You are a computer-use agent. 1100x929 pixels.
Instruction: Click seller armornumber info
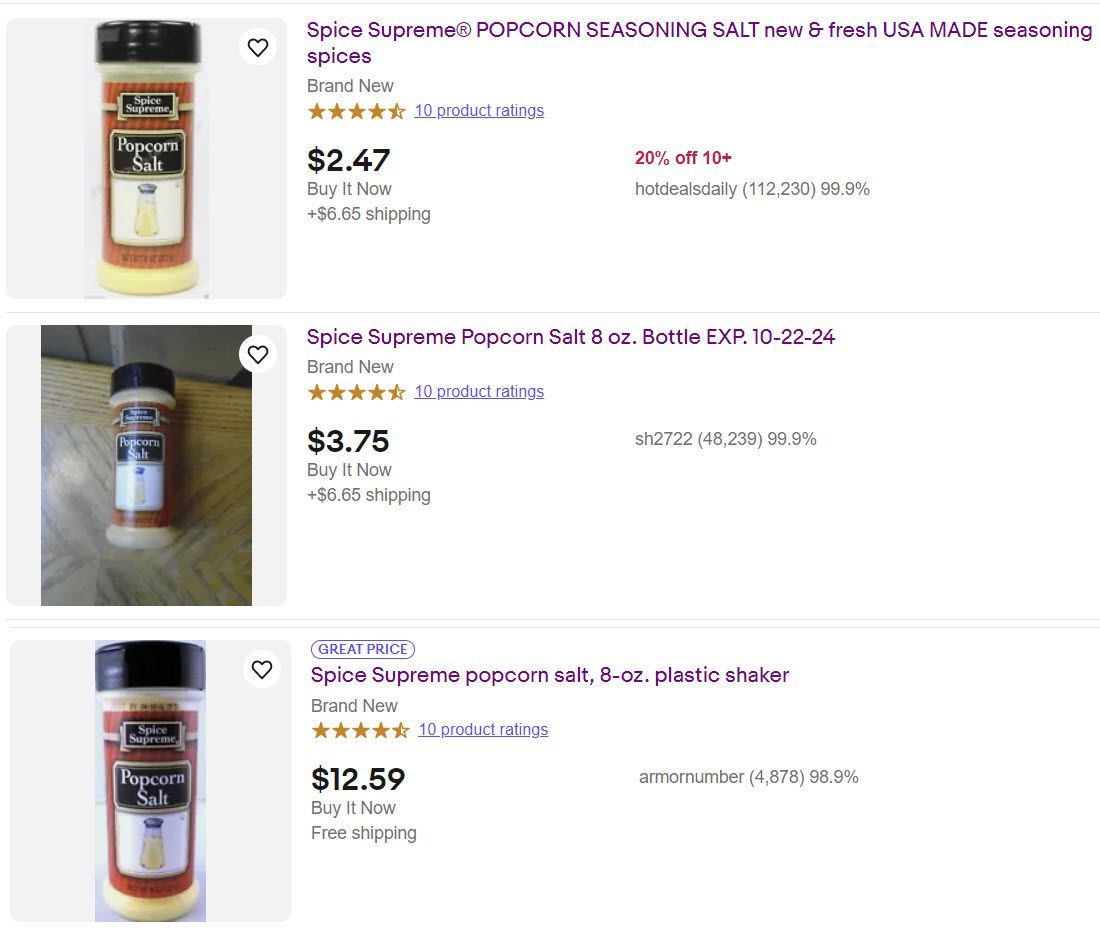[x=748, y=777]
